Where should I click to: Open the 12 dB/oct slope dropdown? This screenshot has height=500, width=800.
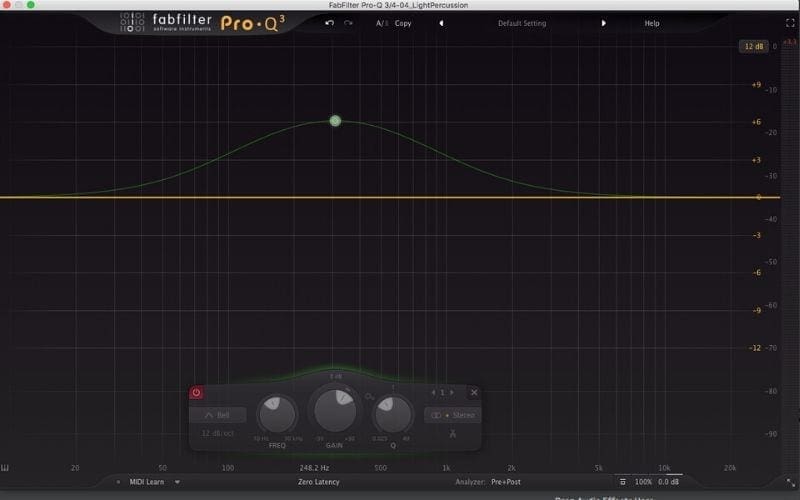217,433
